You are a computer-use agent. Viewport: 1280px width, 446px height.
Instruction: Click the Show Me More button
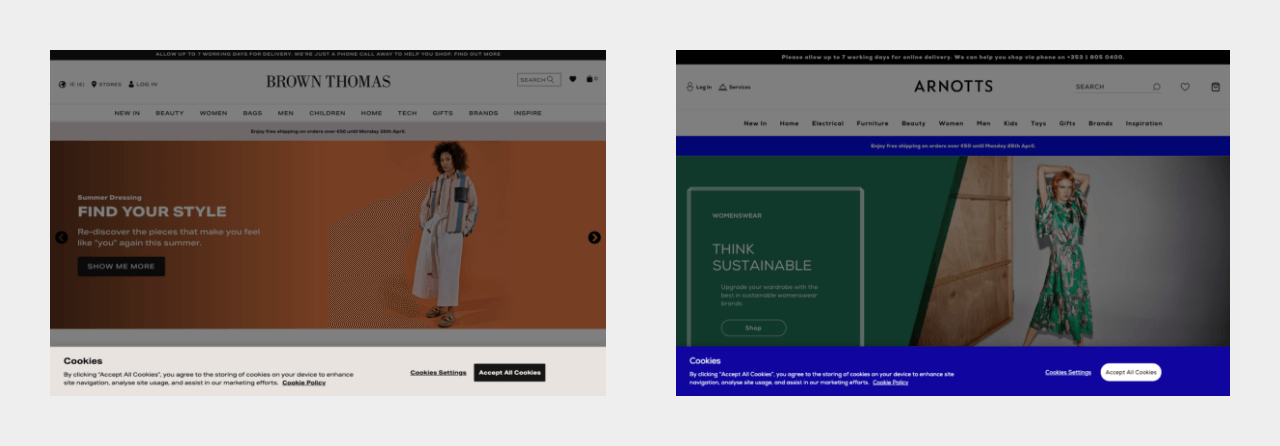[121, 266]
